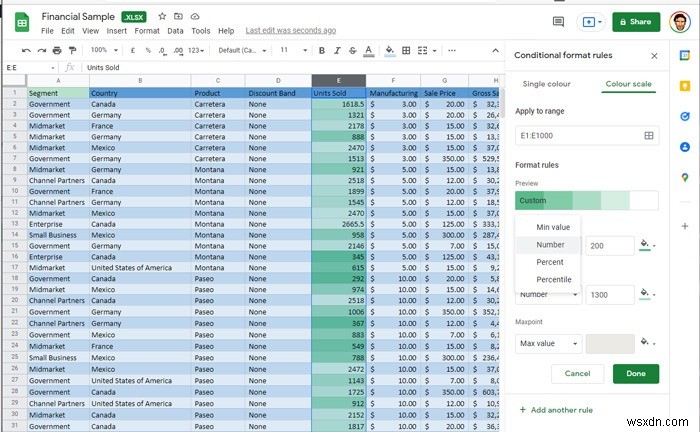Screen dimensions: 700x432
Task: Click the Cancel button
Action: tap(577, 374)
